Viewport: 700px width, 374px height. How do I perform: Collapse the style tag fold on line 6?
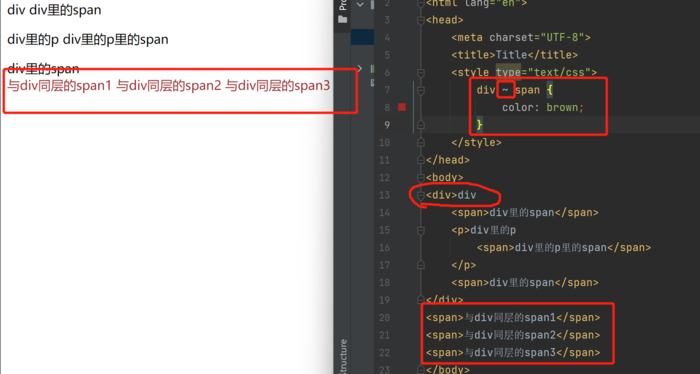[421, 72]
